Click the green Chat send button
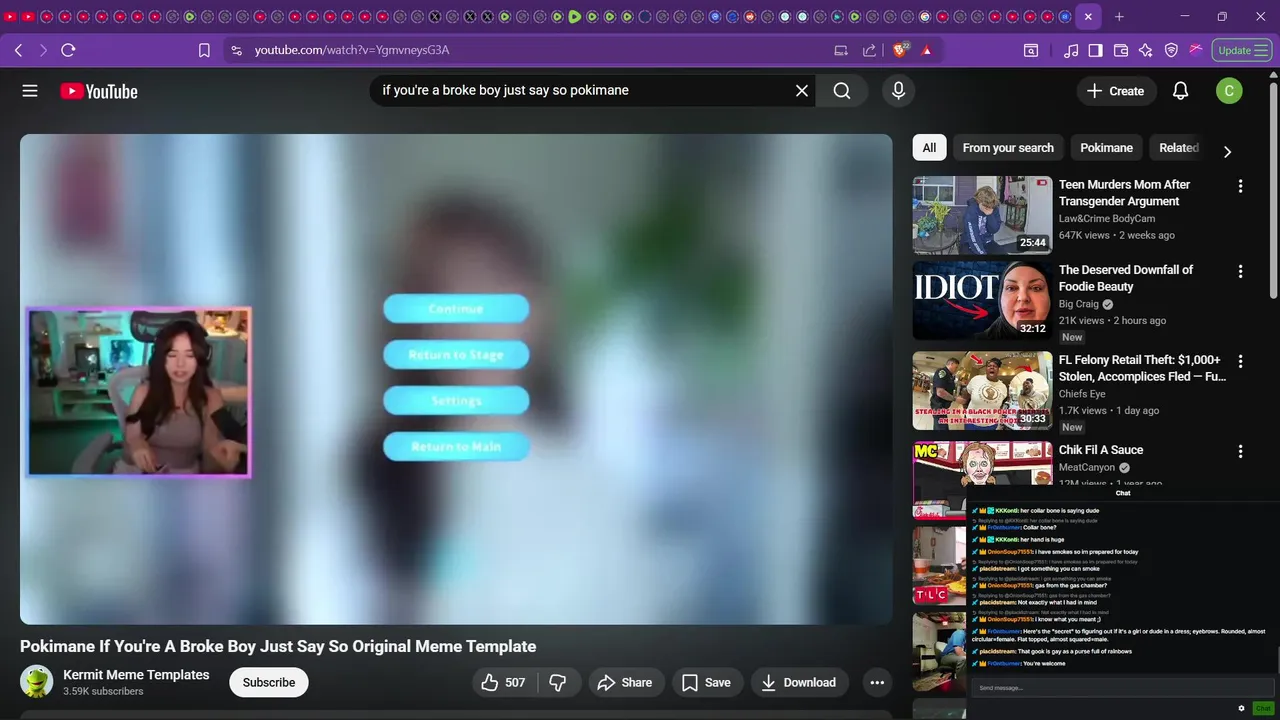1280x720 pixels. point(1262,708)
